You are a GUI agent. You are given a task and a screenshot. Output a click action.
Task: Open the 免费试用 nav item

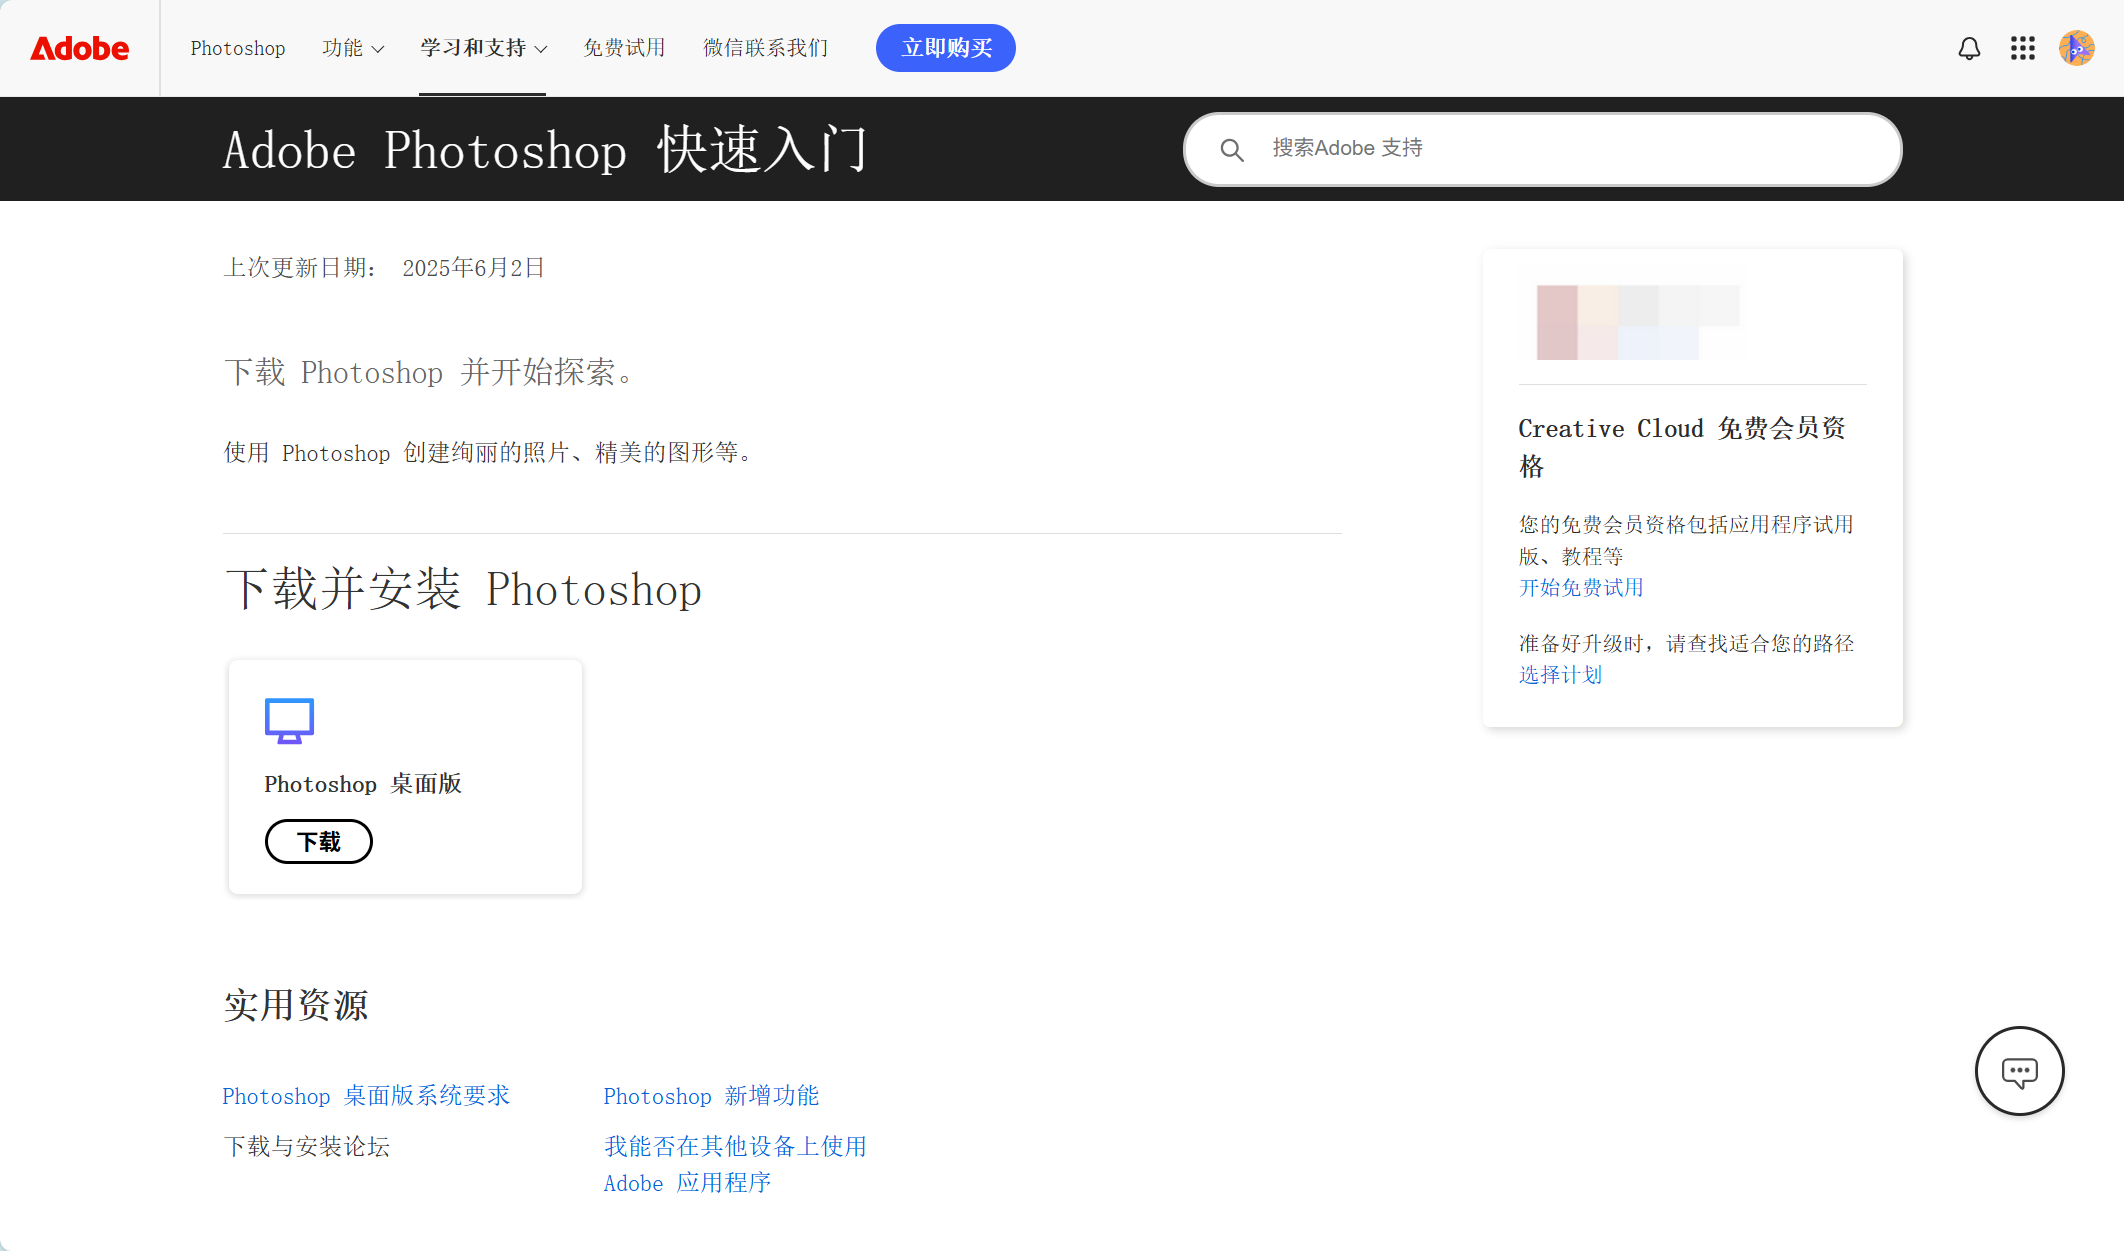pyautogui.click(x=624, y=48)
